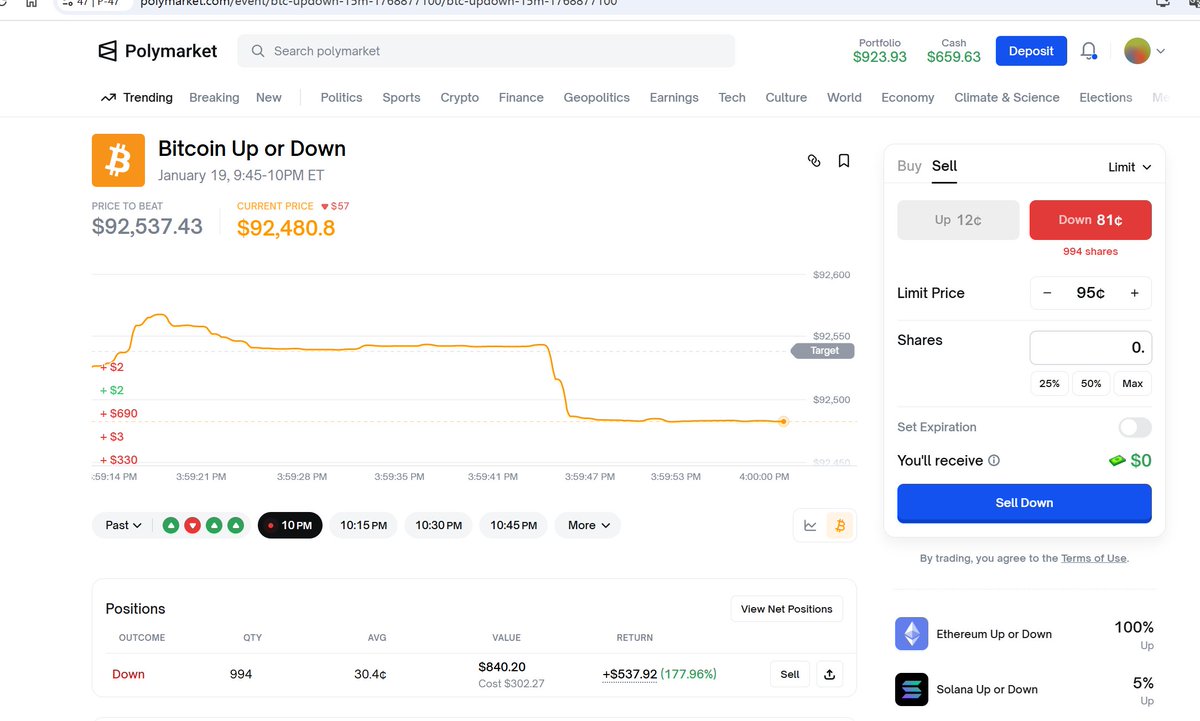Image resolution: width=1200 pixels, height=721 pixels.
Task: Select the 10:45 PM time slot
Action: coord(513,525)
